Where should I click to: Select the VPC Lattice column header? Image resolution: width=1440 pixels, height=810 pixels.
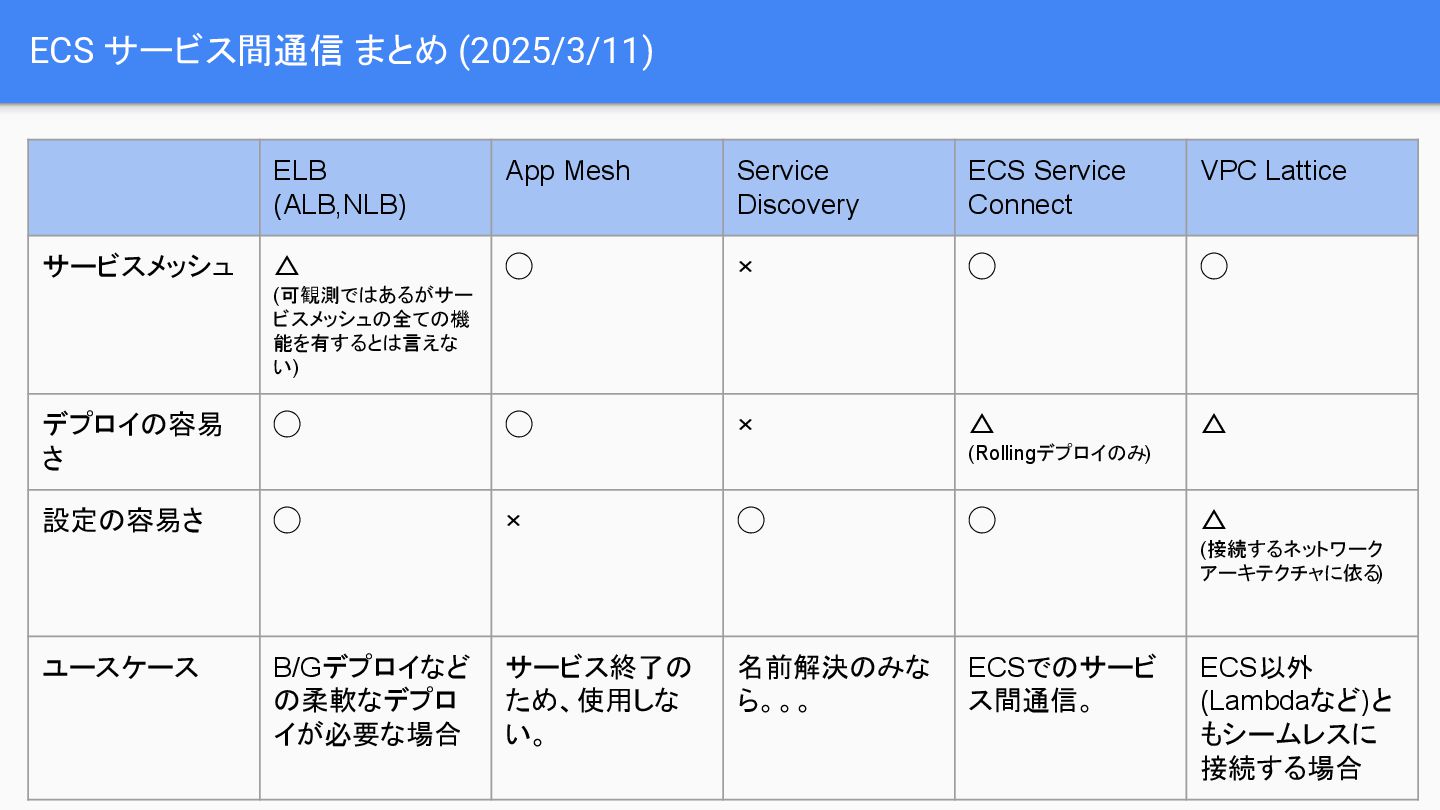[1302, 188]
